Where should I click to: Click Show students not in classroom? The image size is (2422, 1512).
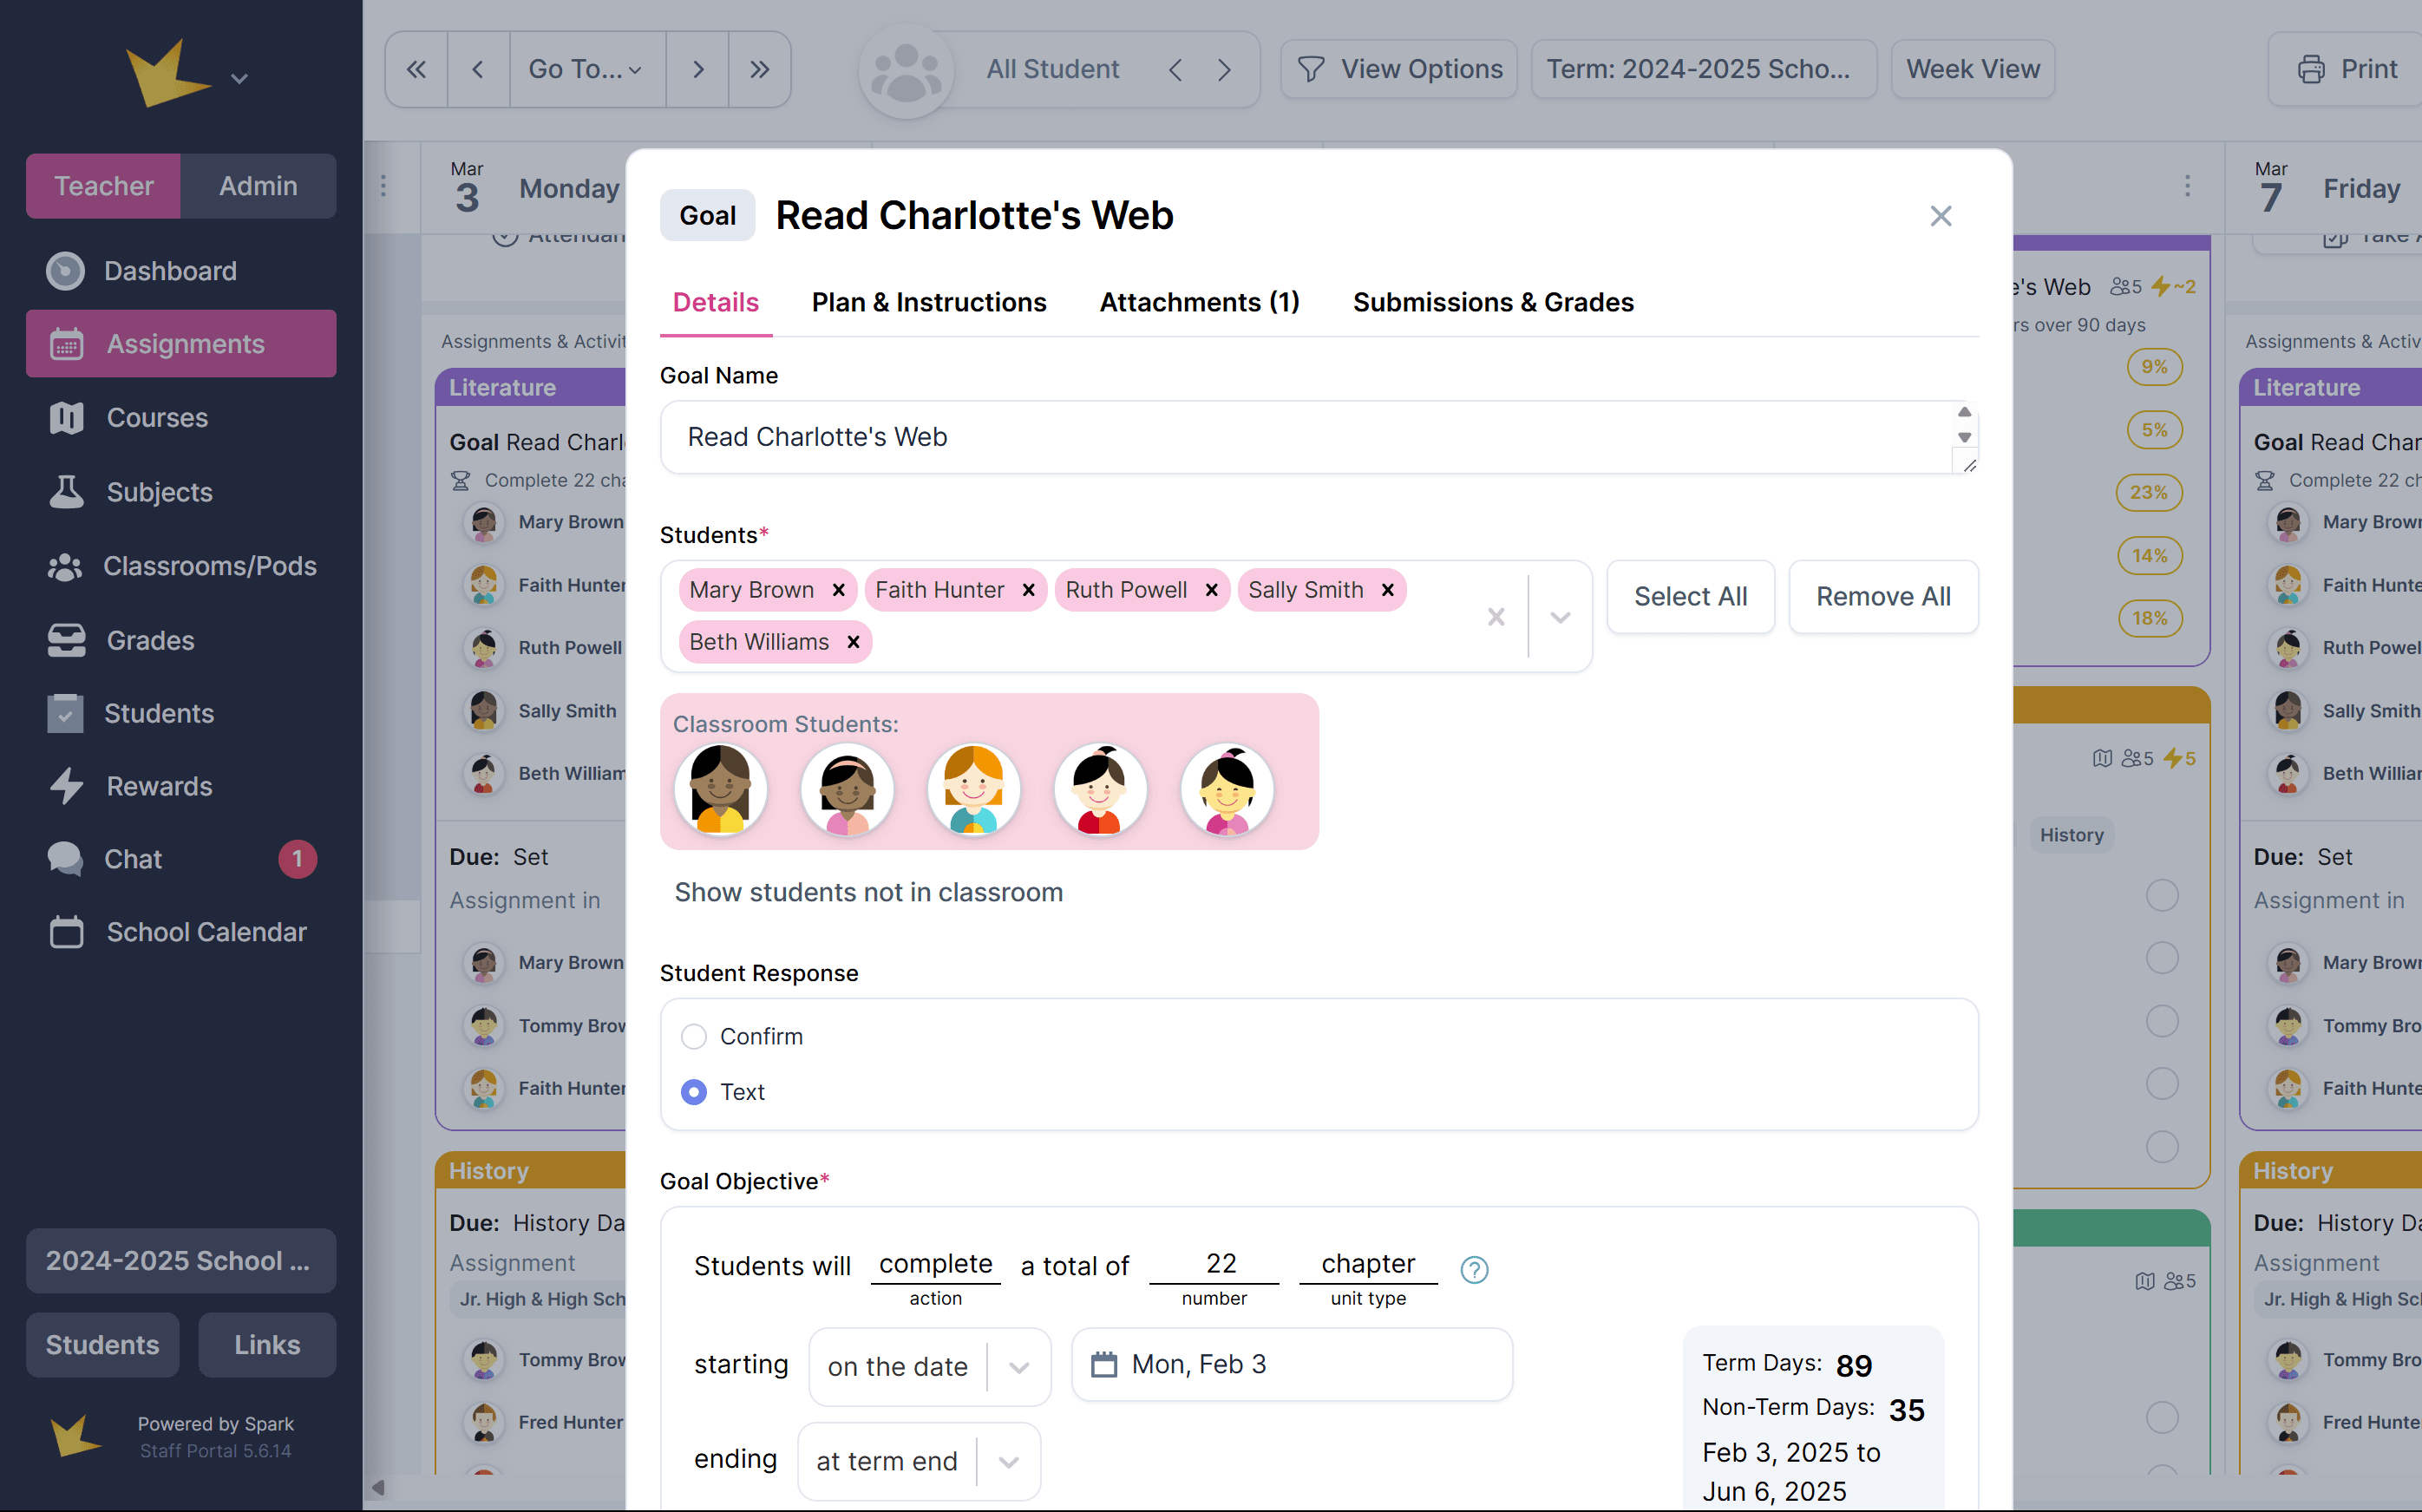pos(868,892)
